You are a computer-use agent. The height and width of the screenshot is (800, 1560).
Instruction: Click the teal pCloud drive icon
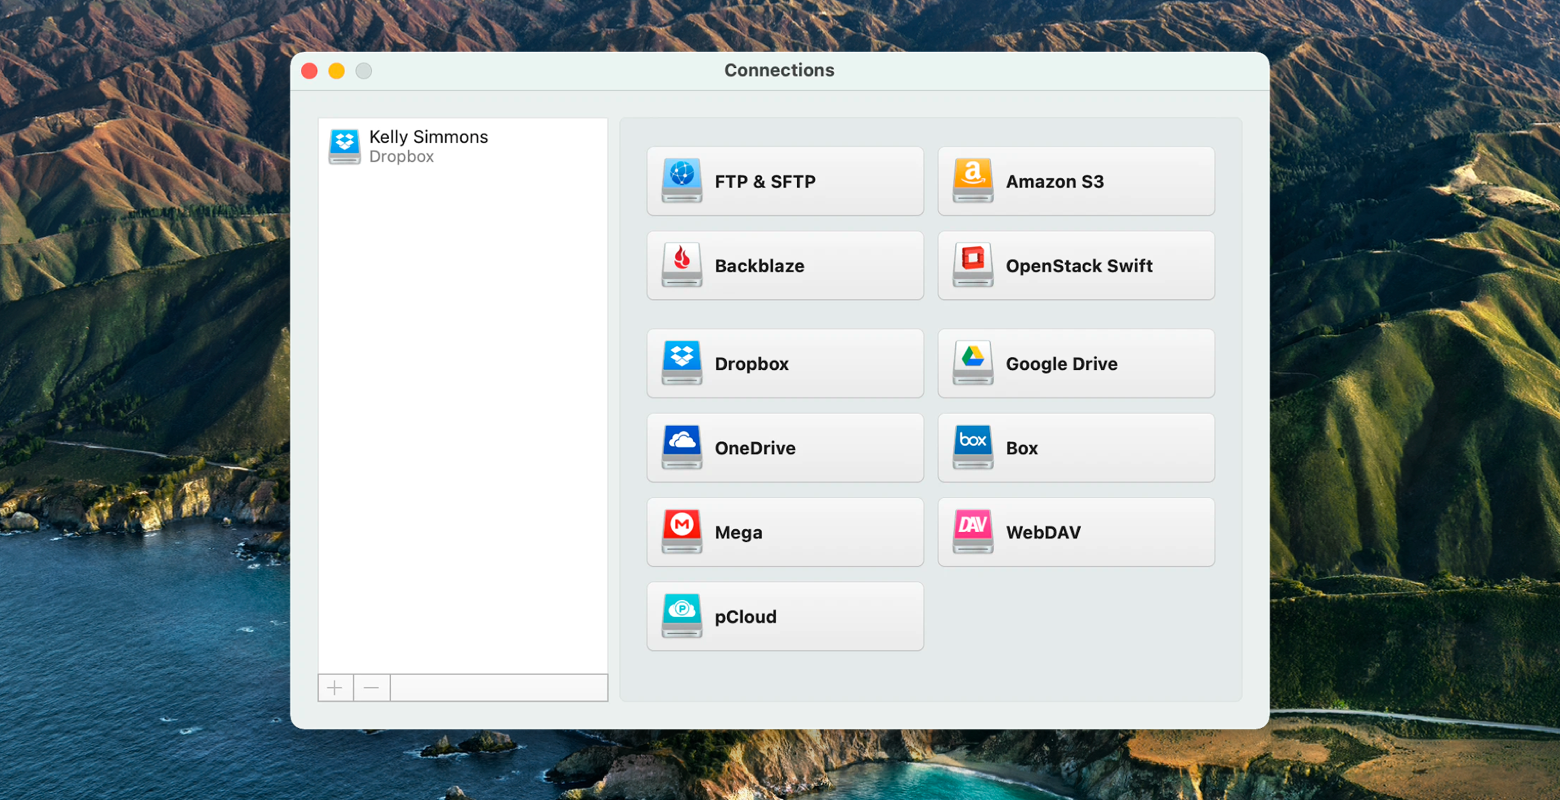tap(681, 615)
